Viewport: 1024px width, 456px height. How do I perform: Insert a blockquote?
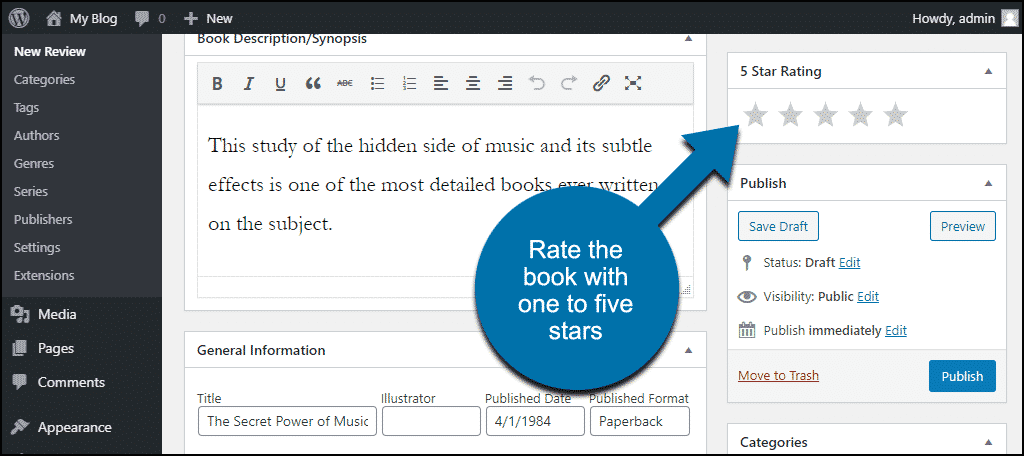pyautogui.click(x=313, y=83)
